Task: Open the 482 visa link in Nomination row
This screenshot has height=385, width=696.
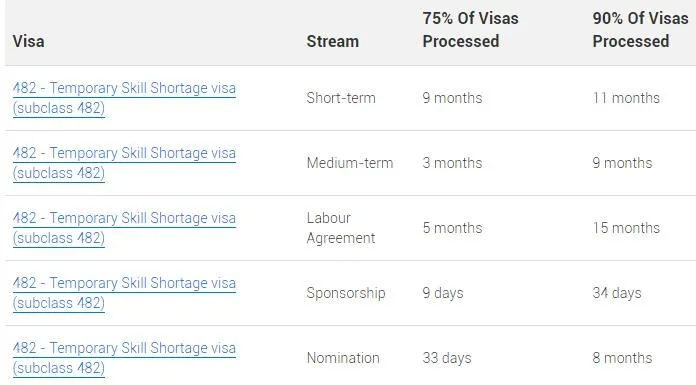Action: point(124,358)
